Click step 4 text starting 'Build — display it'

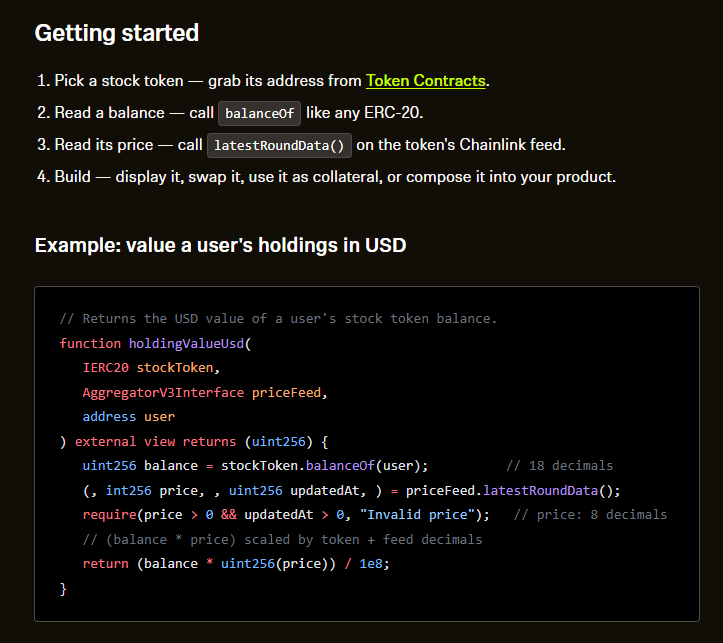coord(335,177)
